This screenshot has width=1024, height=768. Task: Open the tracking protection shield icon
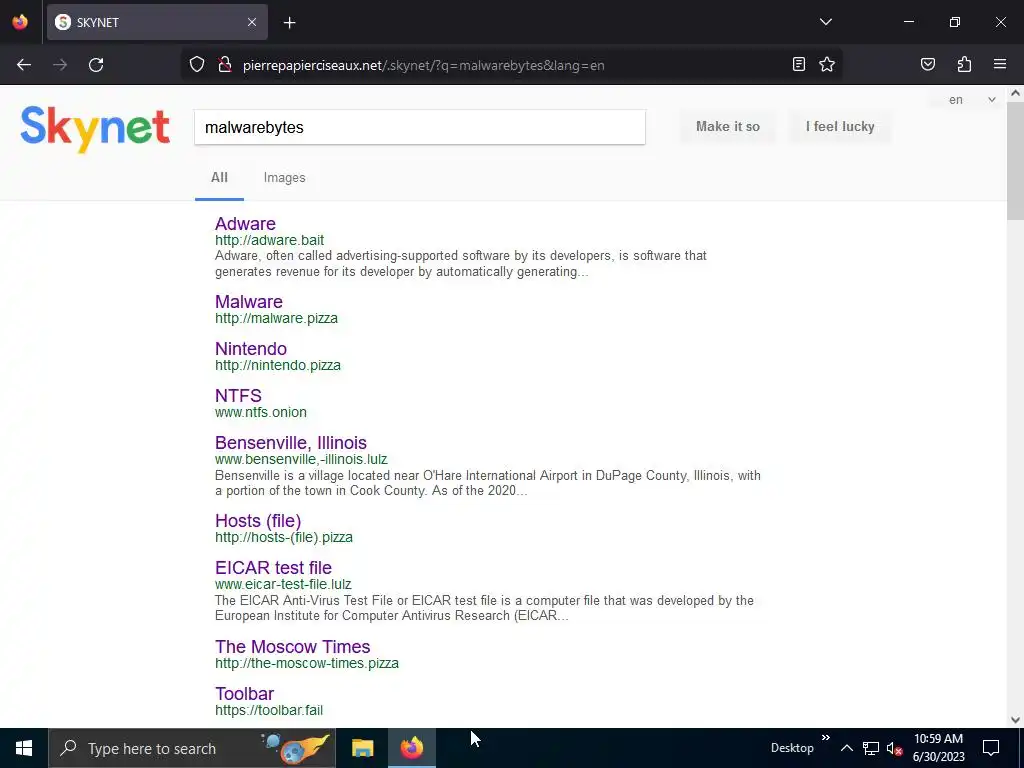coord(197,65)
